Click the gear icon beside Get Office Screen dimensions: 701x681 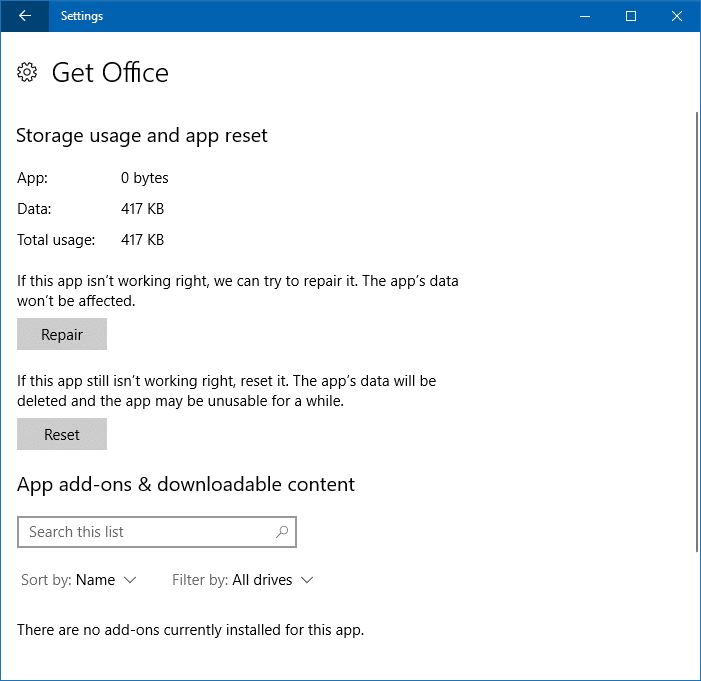(27, 72)
